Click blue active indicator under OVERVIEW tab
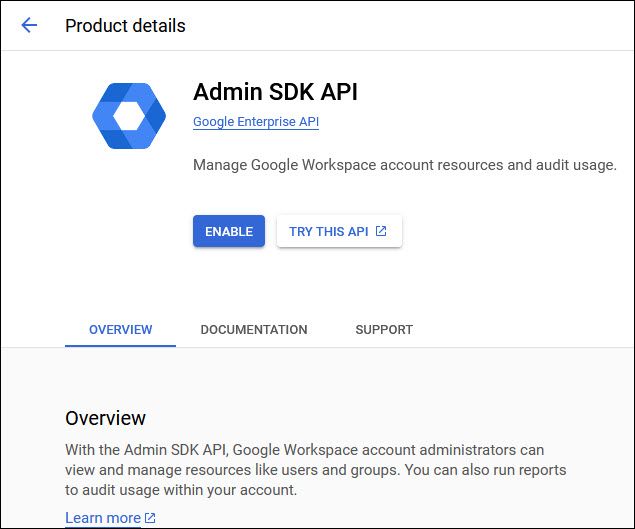The image size is (635, 529). pyautogui.click(x=120, y=345)
